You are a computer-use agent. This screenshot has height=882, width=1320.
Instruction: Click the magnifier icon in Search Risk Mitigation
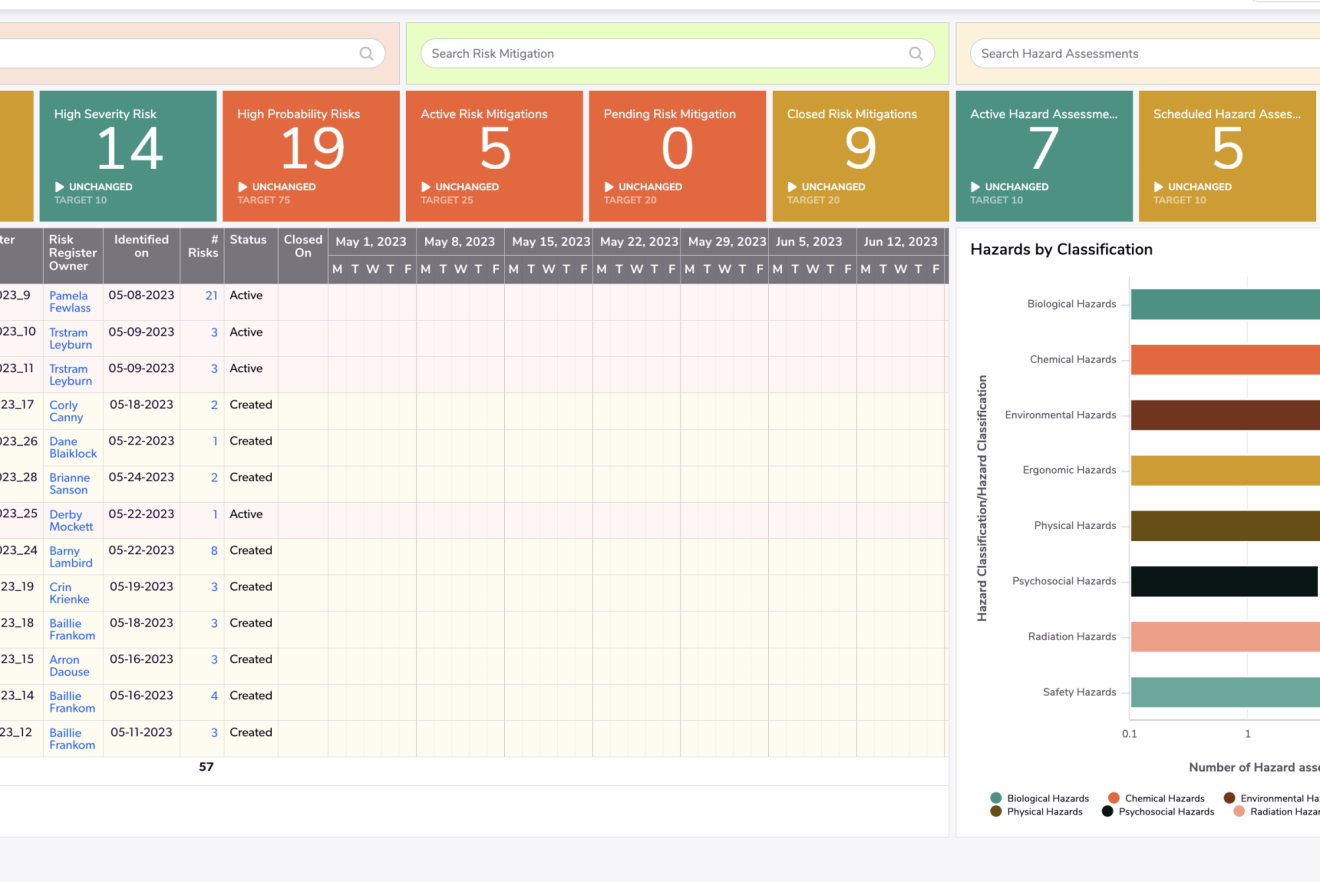coord(915,54)
